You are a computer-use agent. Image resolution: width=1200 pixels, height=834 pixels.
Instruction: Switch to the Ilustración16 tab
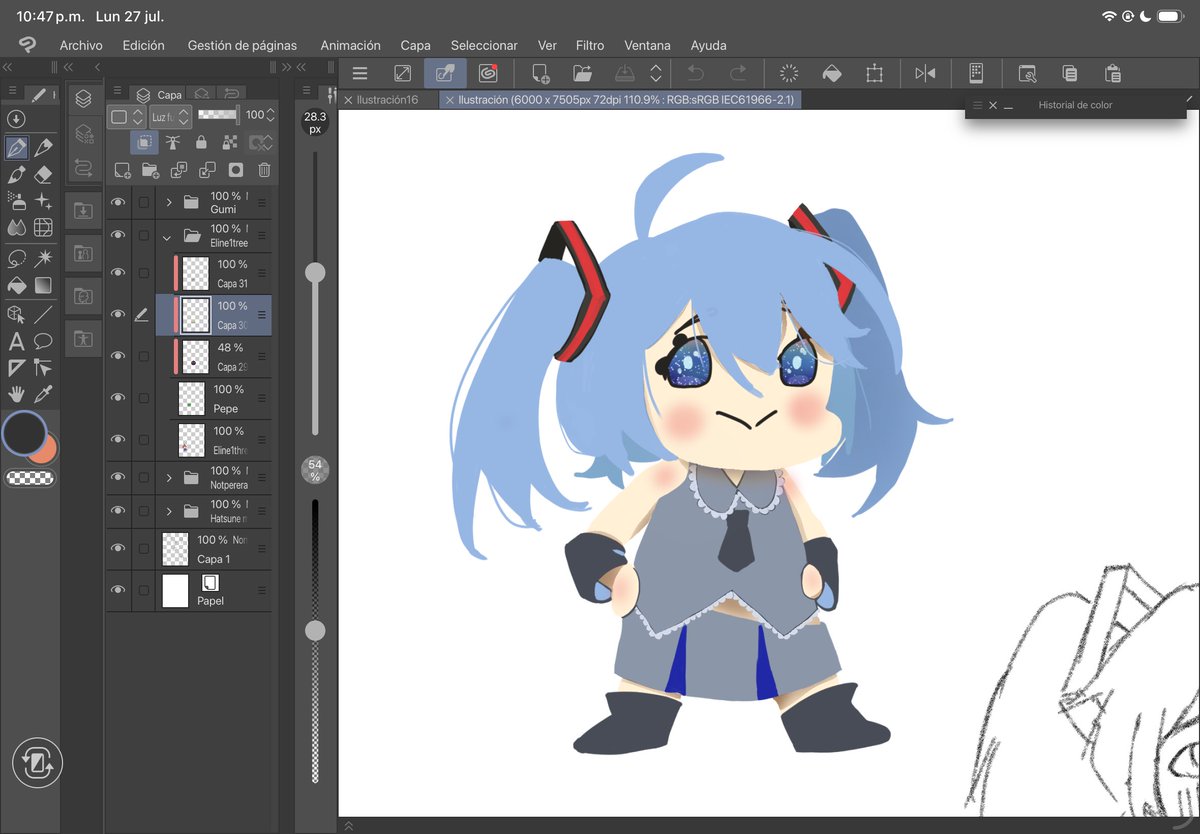387,100
